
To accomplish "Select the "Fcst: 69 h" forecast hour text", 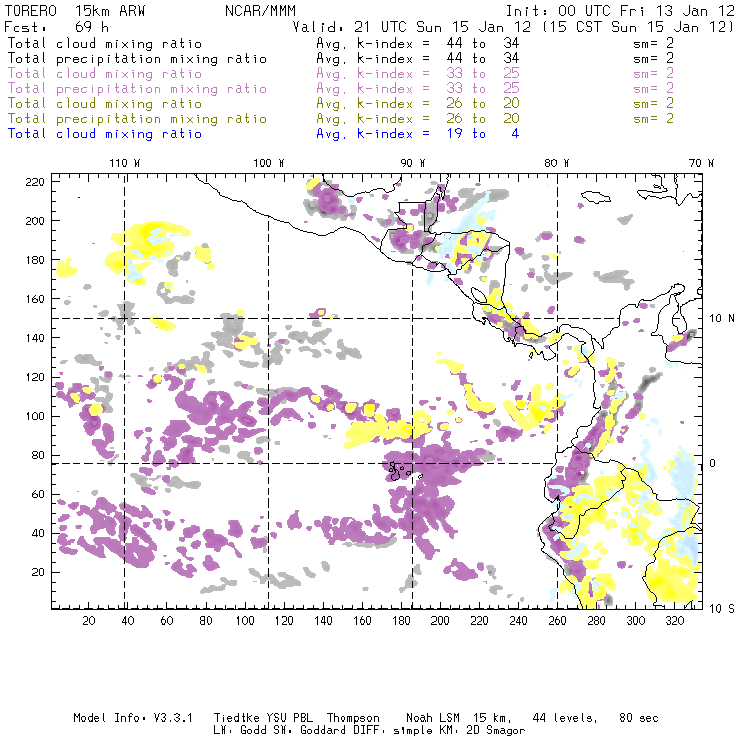I will [57, 27].
